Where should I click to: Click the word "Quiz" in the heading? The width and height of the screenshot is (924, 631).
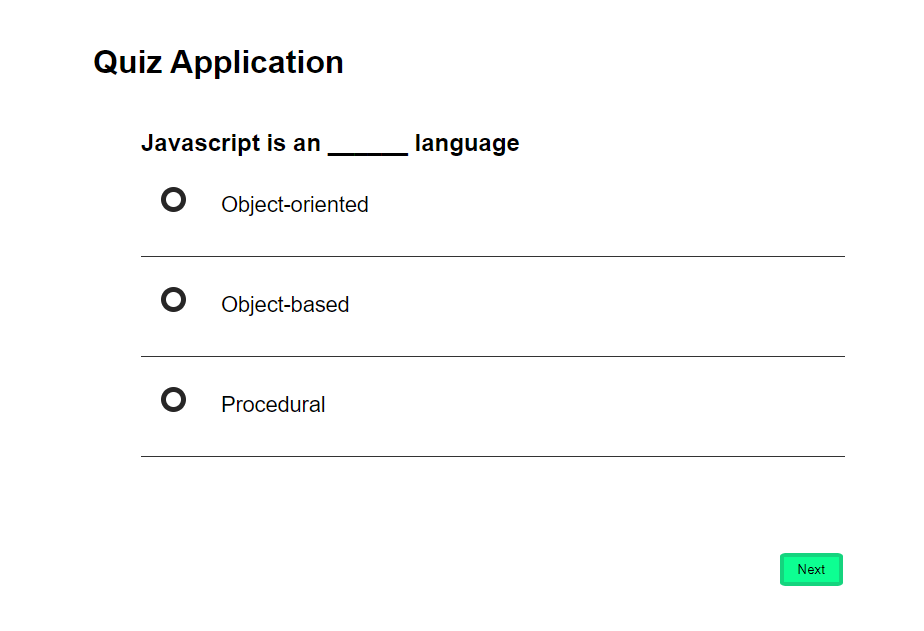127,62
